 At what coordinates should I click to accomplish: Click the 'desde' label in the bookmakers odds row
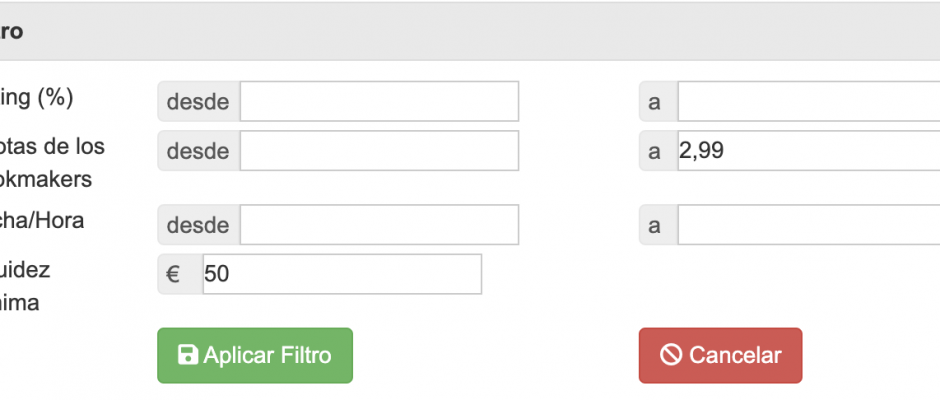[198, 151]
